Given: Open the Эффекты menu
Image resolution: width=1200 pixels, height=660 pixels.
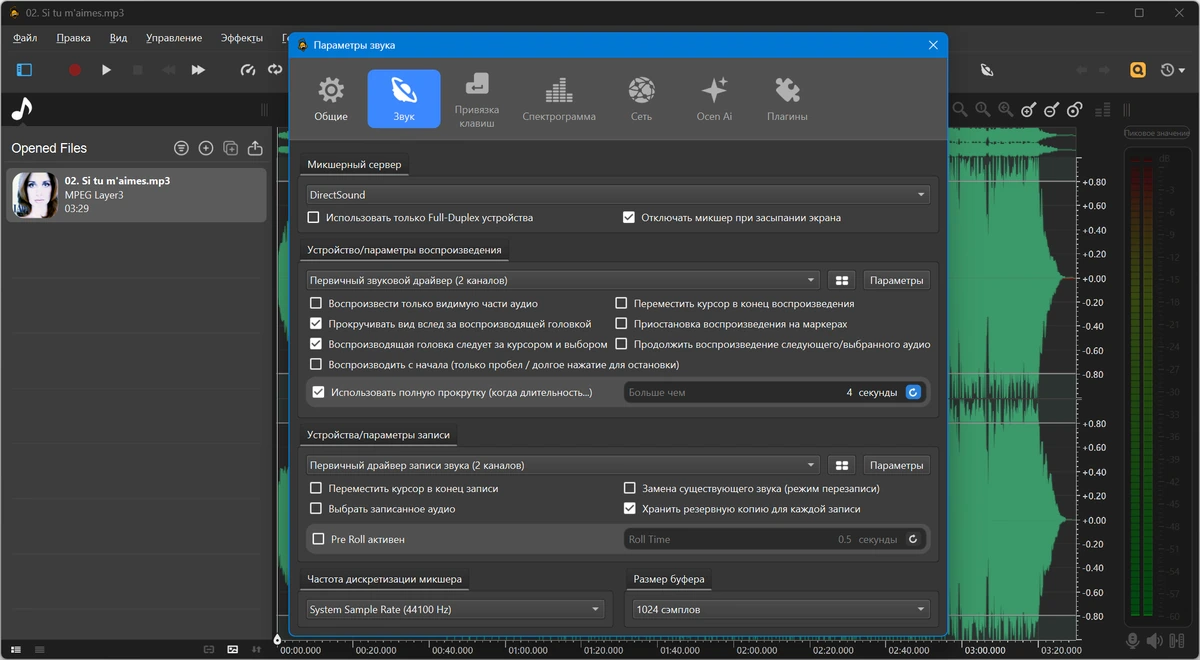Looking at the screenshot, I should [x=241, y=38].
